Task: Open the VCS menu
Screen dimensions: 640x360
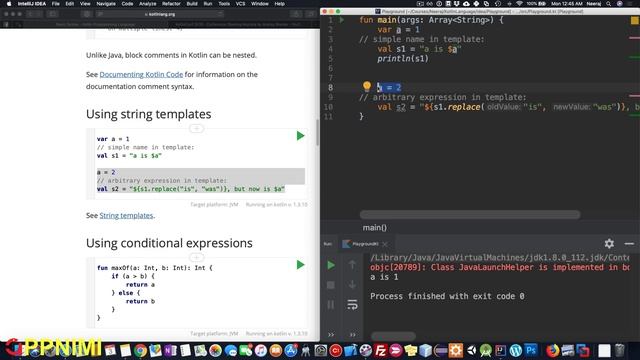Action: pos(240,4)
